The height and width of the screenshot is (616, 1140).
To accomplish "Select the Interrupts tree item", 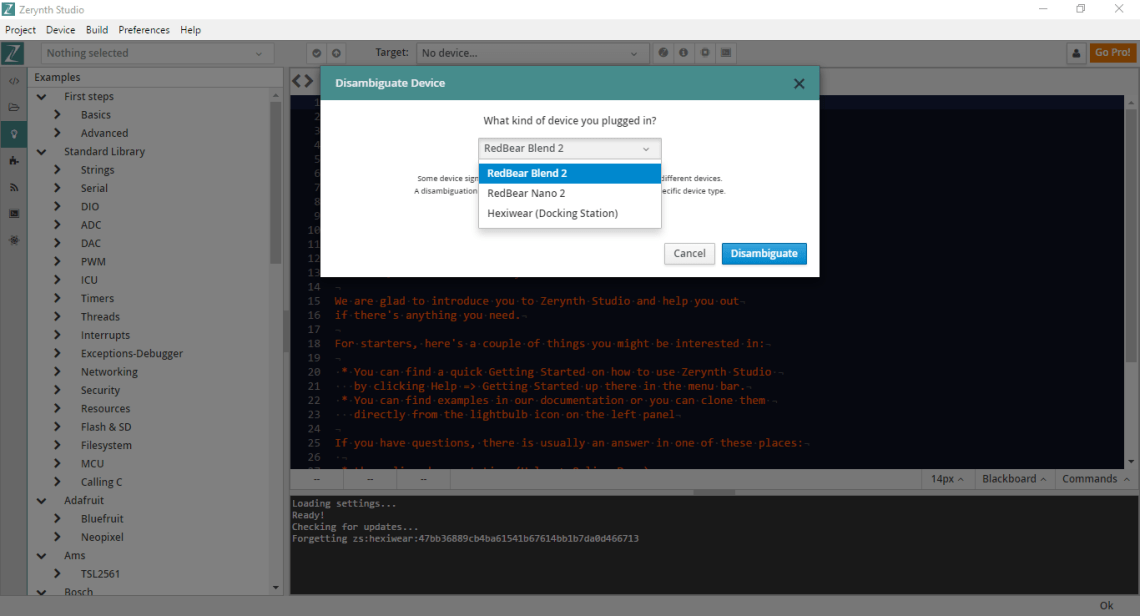I will [105, 335].
